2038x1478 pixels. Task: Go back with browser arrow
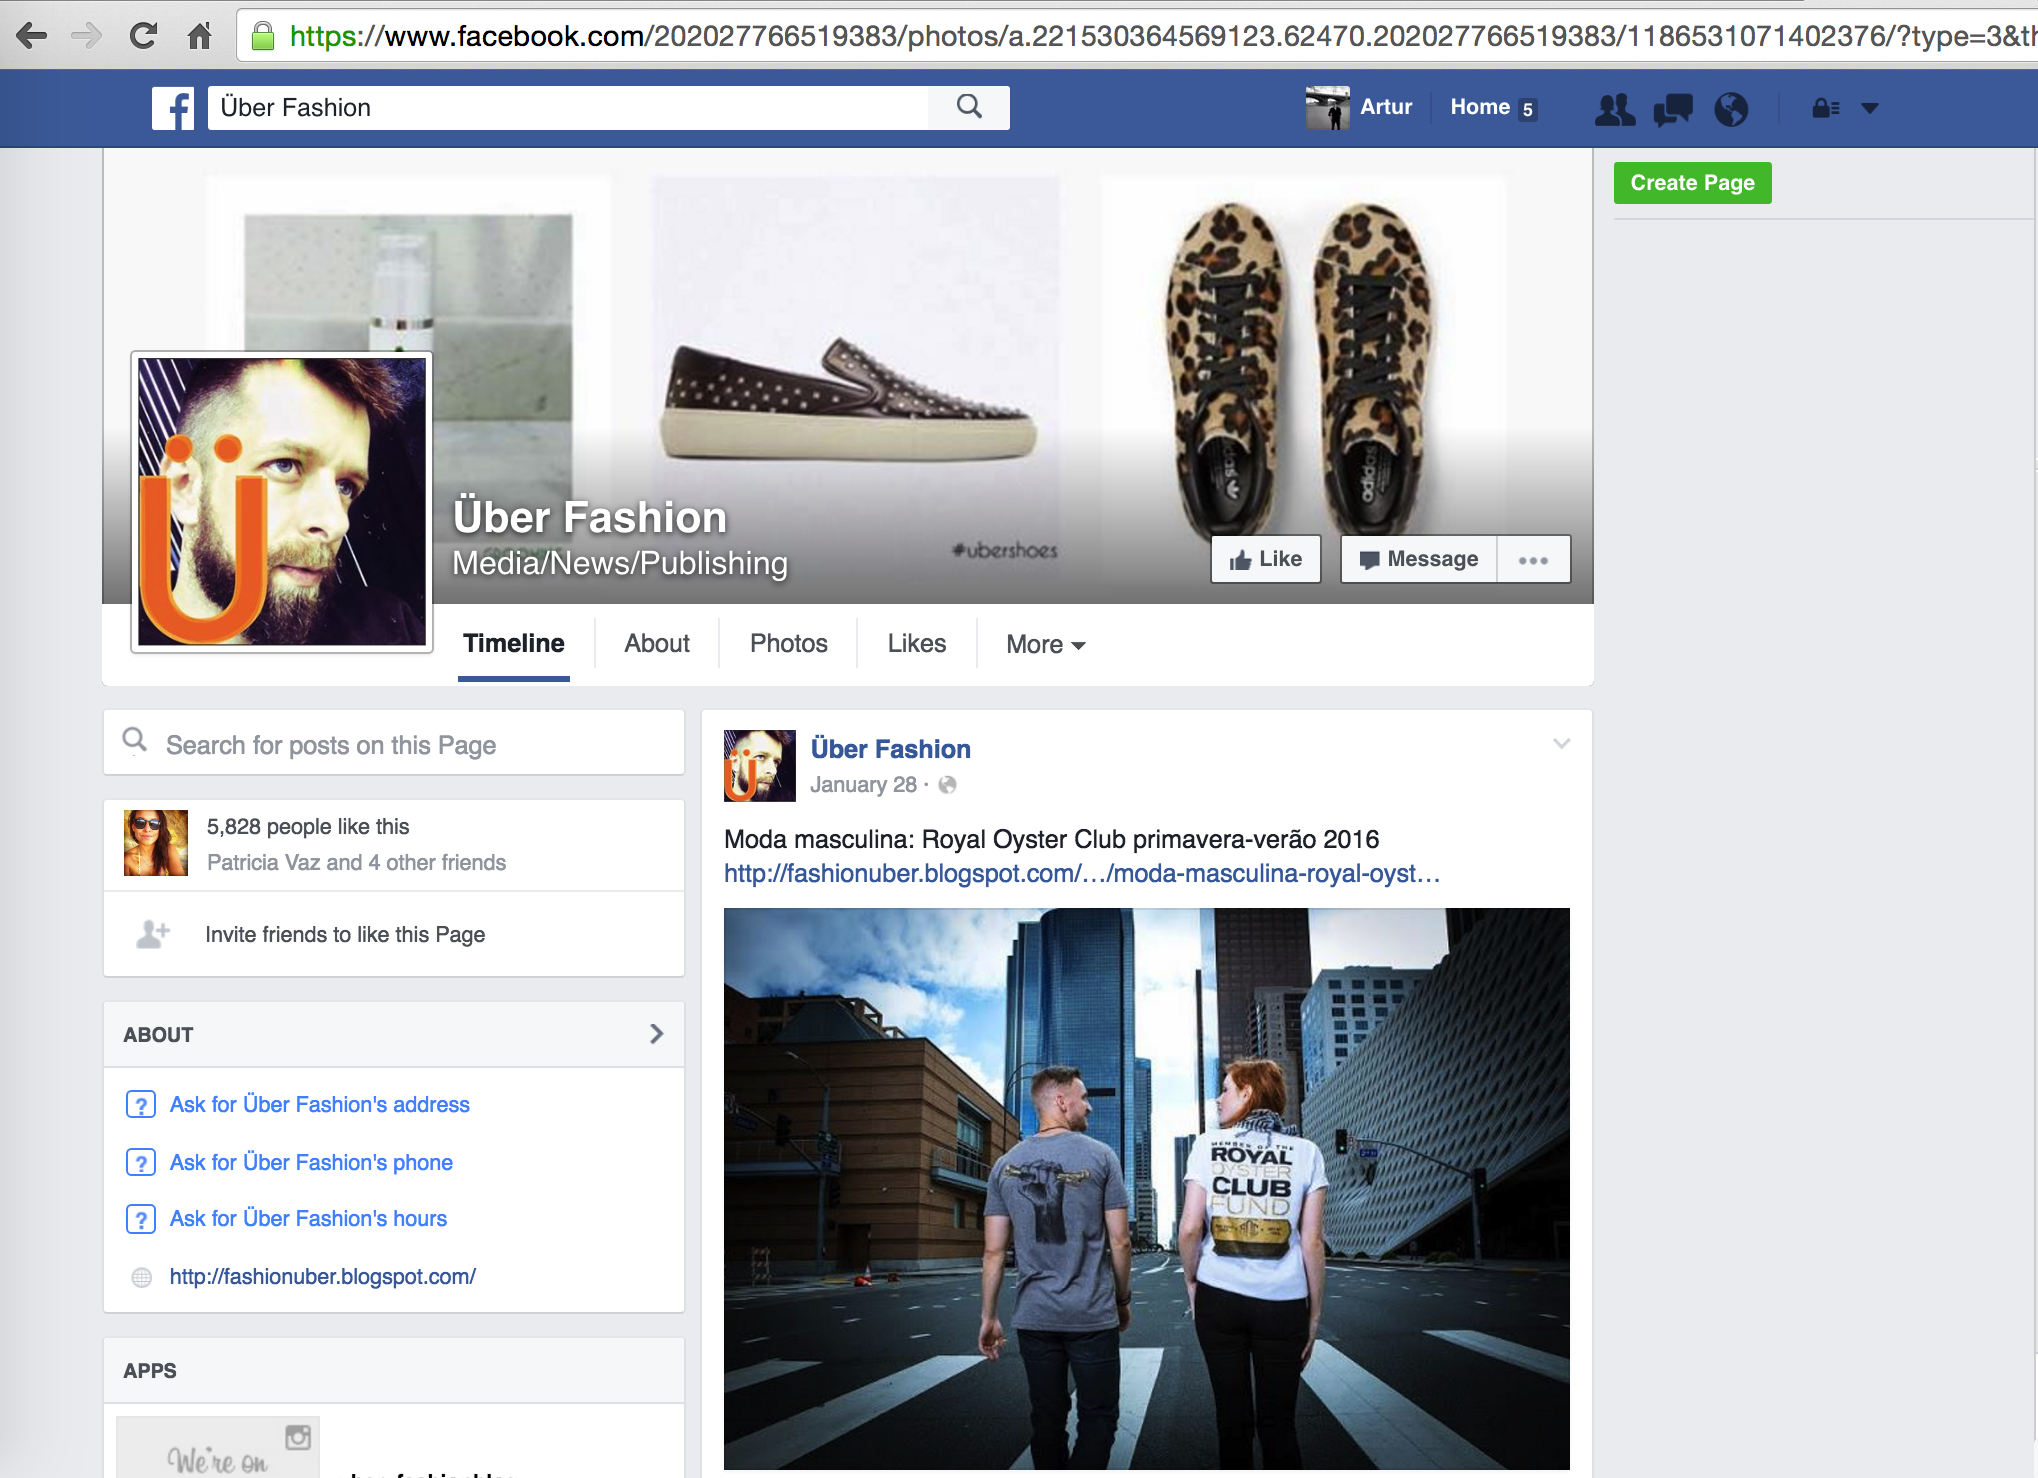click(31, 36)
